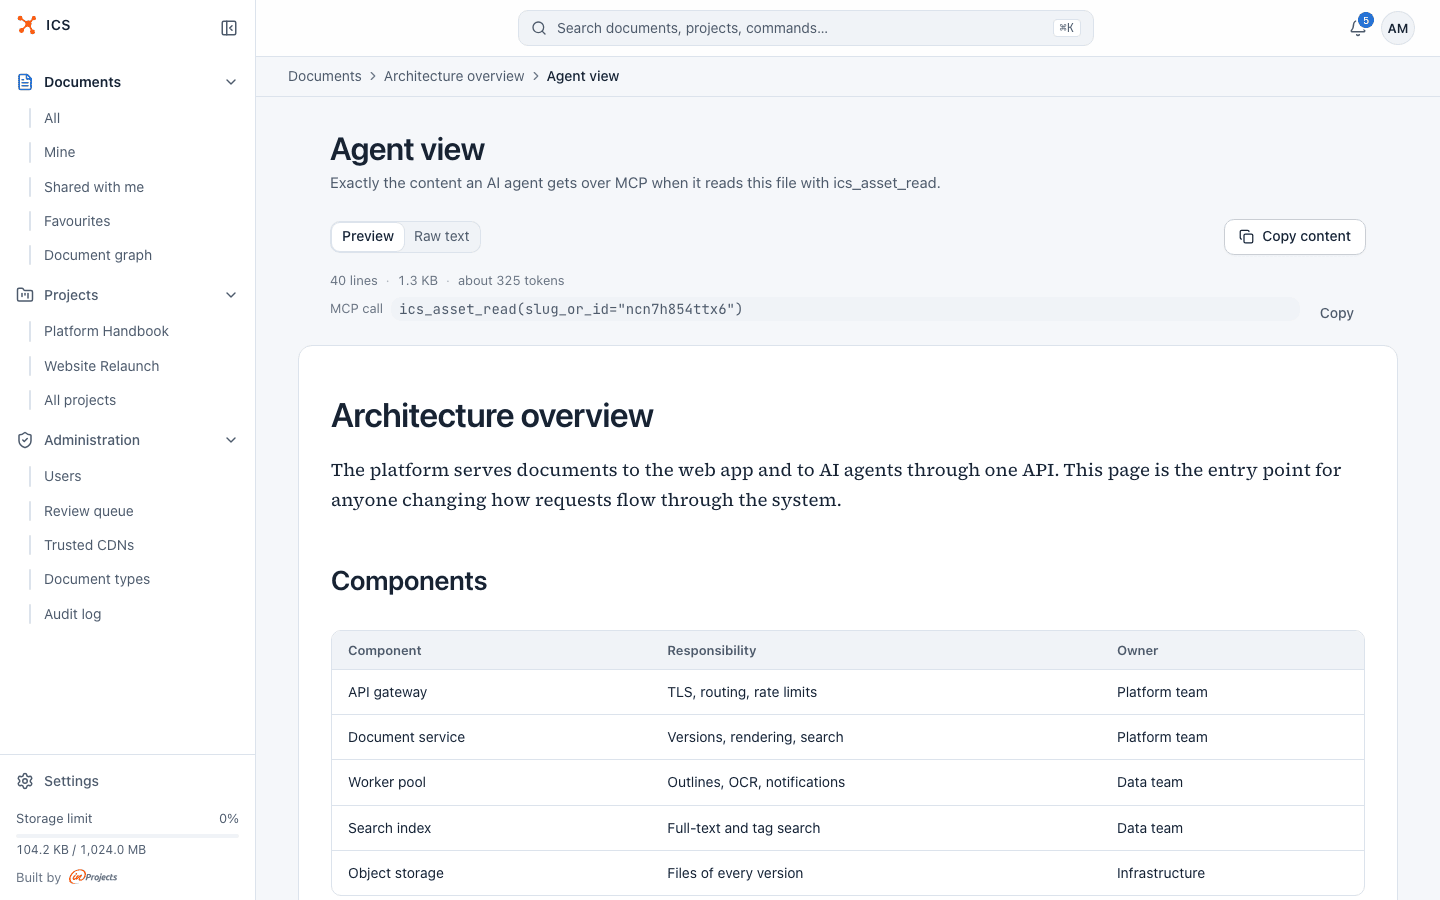Open the notifications bell
The image size is (1440, 900).
(x=1357, y=28)
